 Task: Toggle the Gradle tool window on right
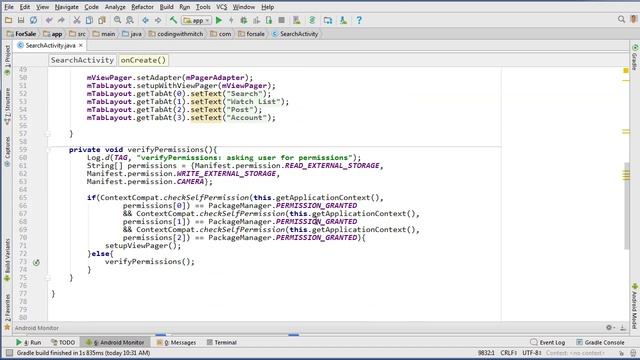[635, 57]
